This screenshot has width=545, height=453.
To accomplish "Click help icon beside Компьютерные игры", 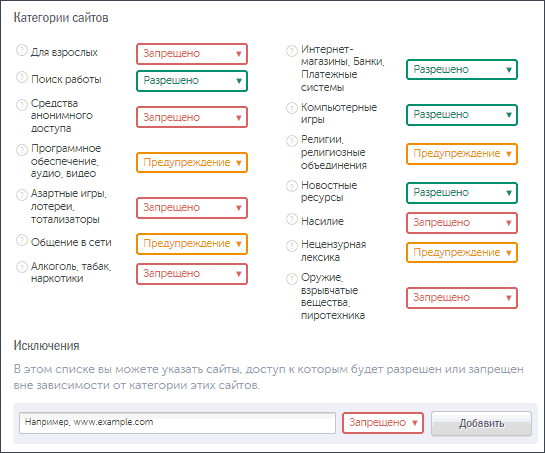I will pos(292,108).
